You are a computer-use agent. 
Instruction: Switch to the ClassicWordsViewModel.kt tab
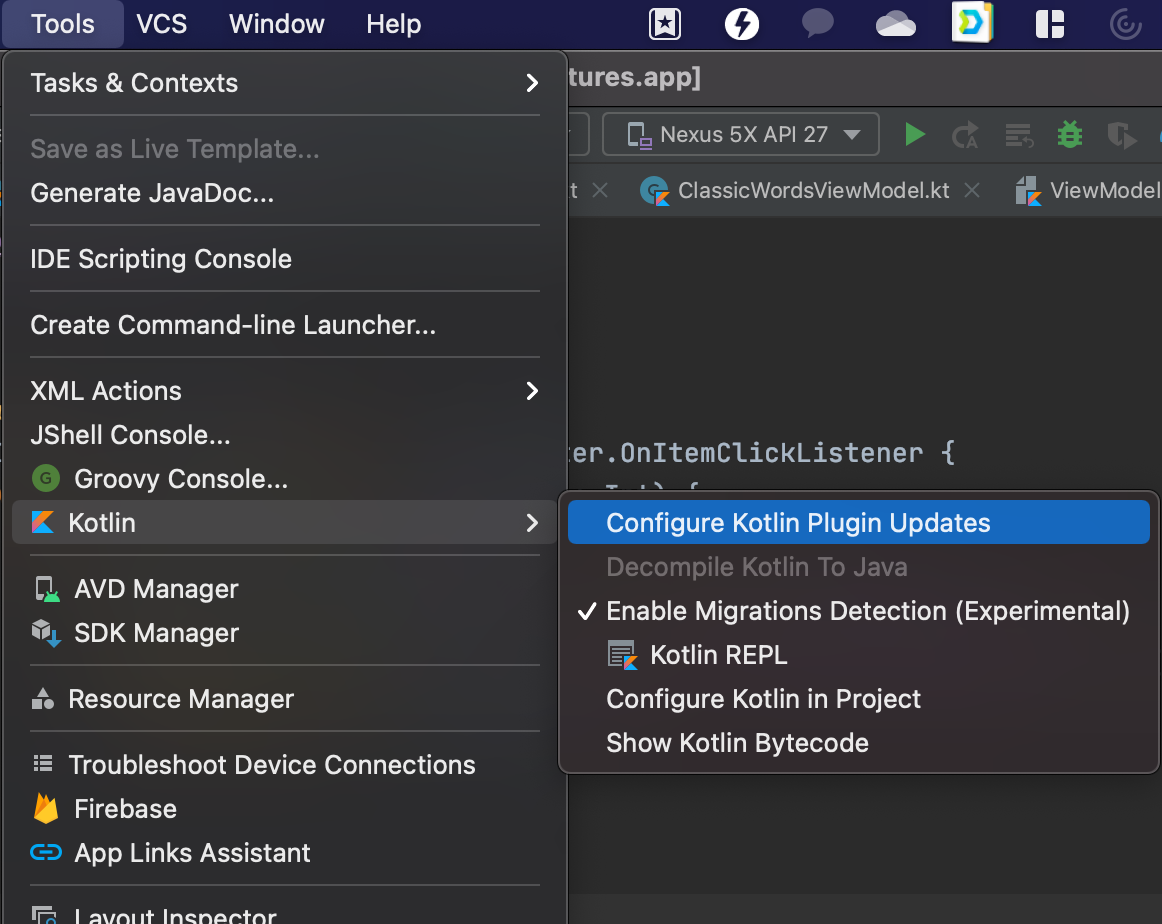812,190
